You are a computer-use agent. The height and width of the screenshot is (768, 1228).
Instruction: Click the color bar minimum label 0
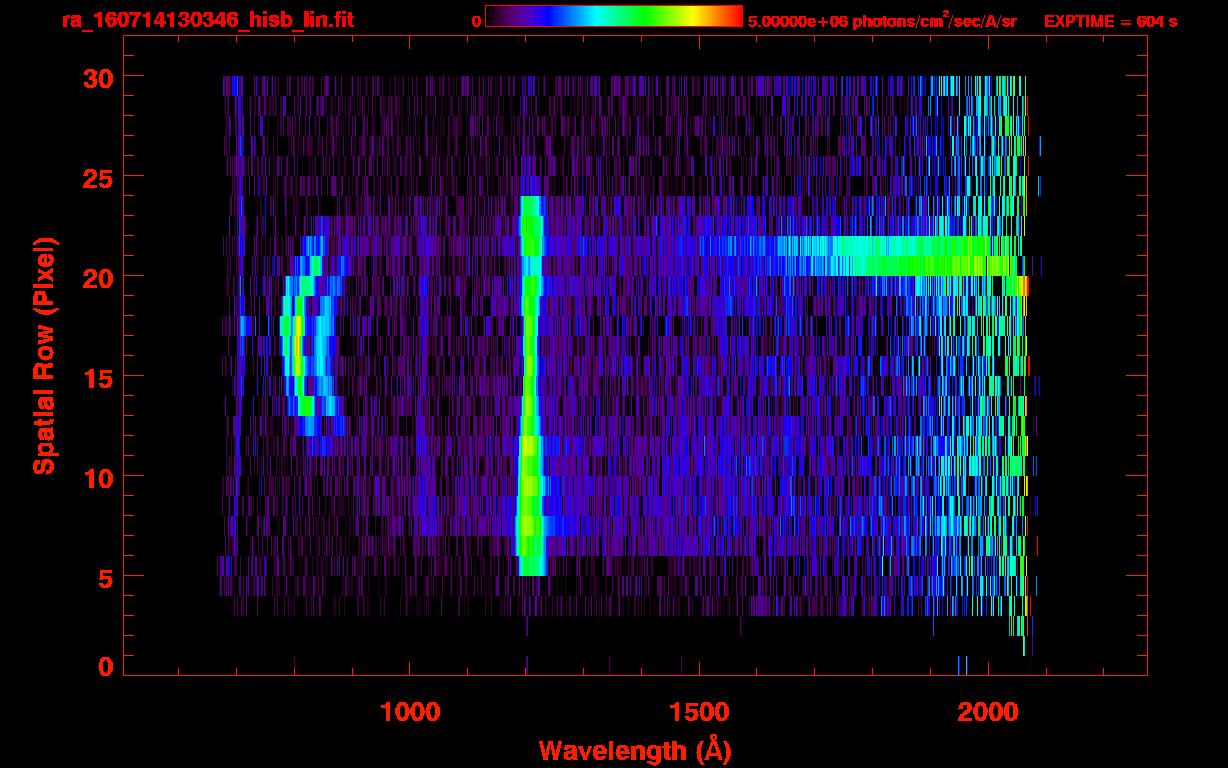pyautogui.click(x=476, y=21)
